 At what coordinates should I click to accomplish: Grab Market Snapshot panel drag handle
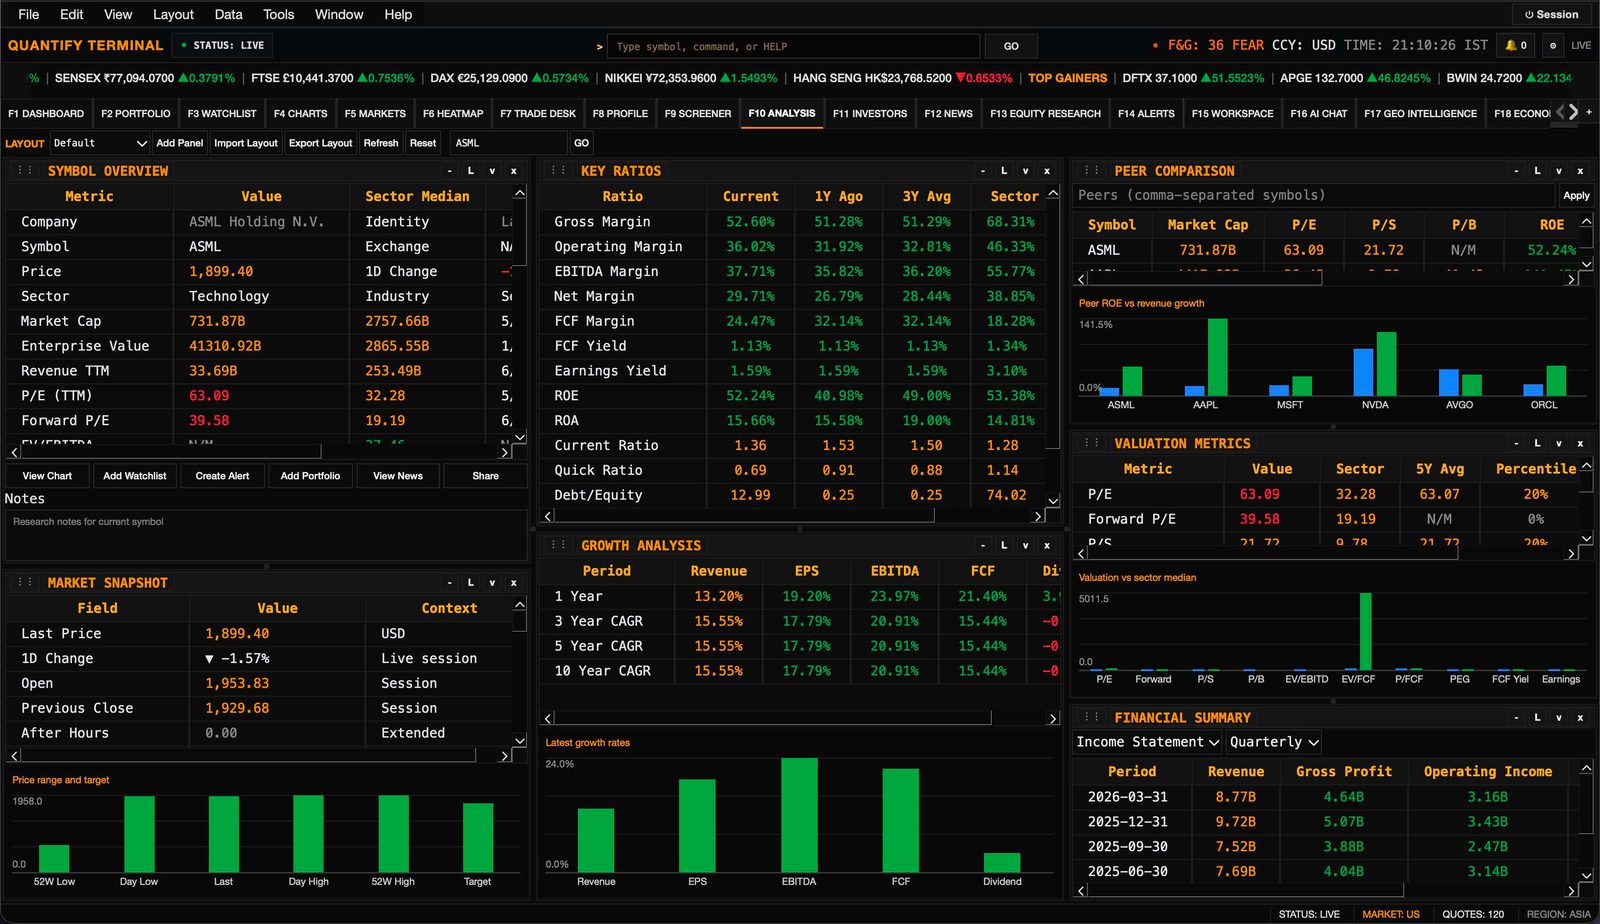[x=25, y=582]
